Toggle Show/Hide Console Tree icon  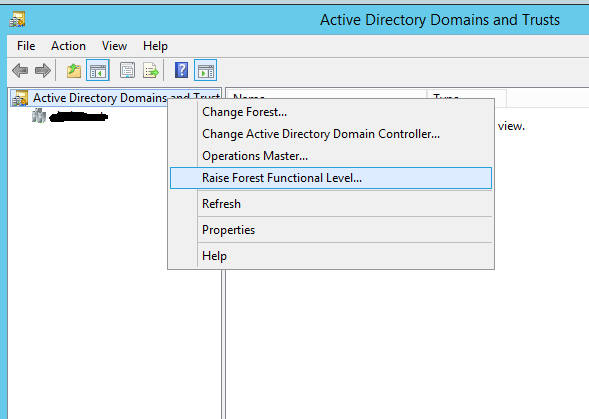point(98,70)
